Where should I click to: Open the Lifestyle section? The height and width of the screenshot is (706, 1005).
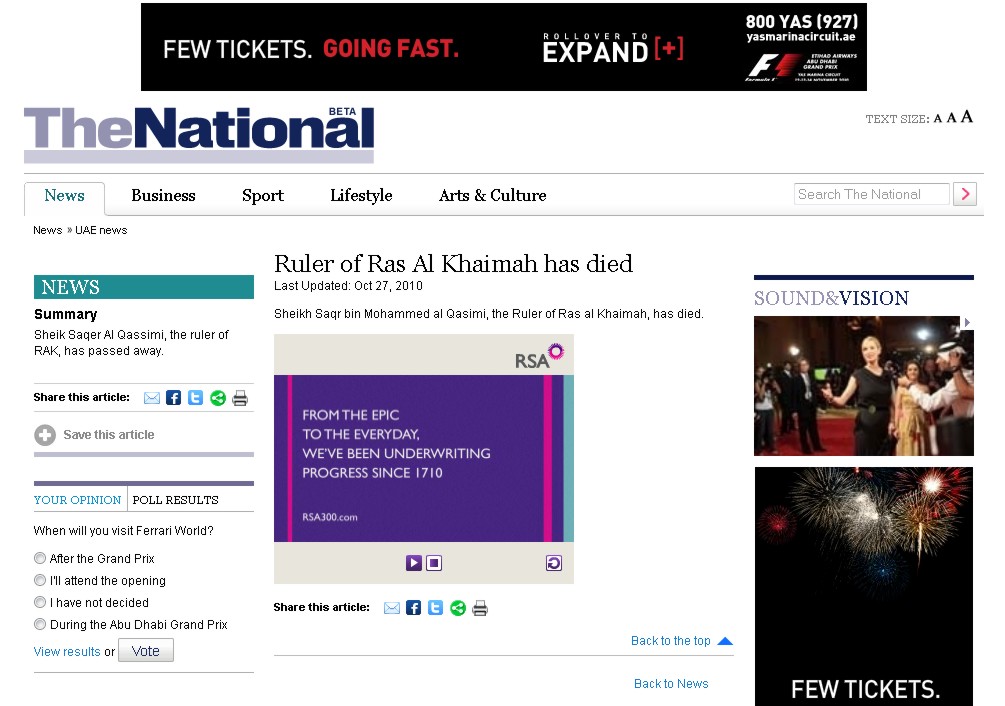point(361,195)
